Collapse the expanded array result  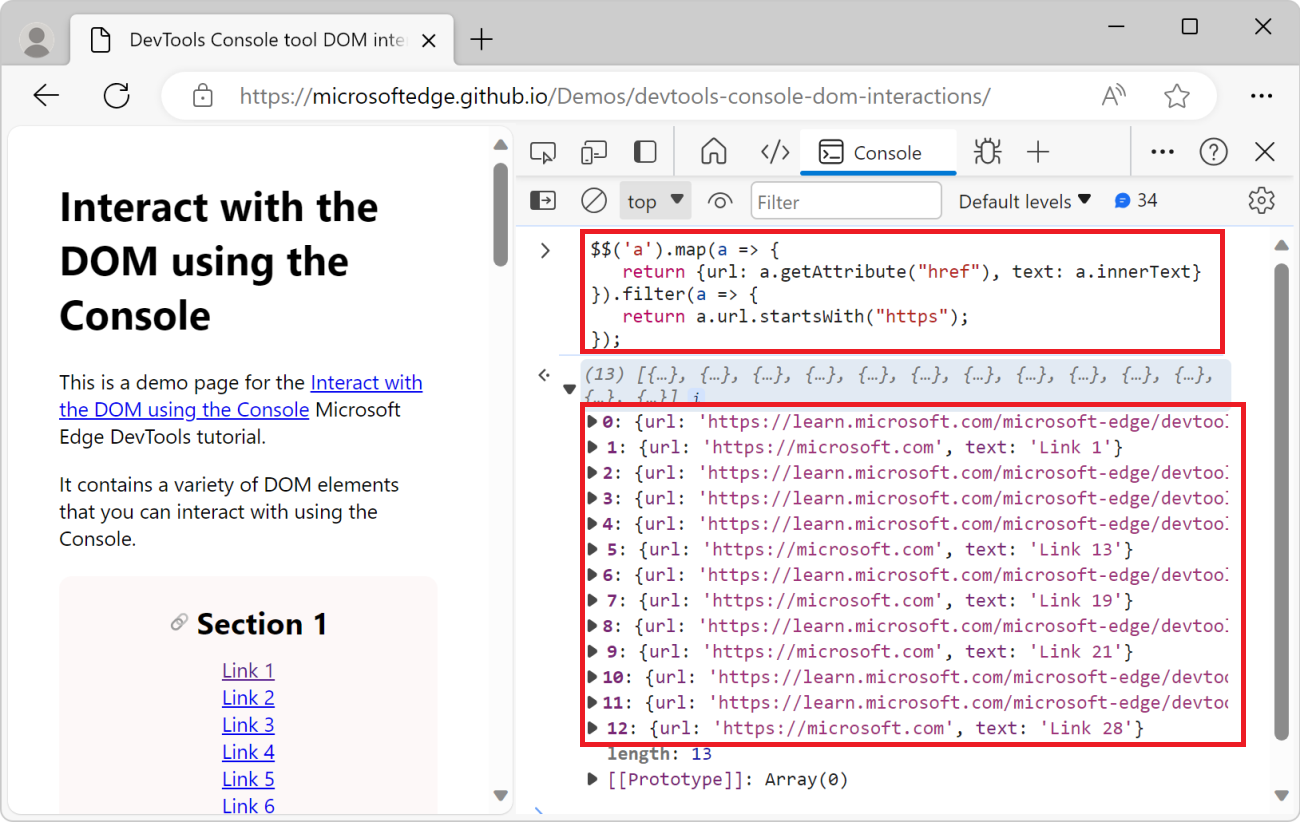(x=569, y=388)
